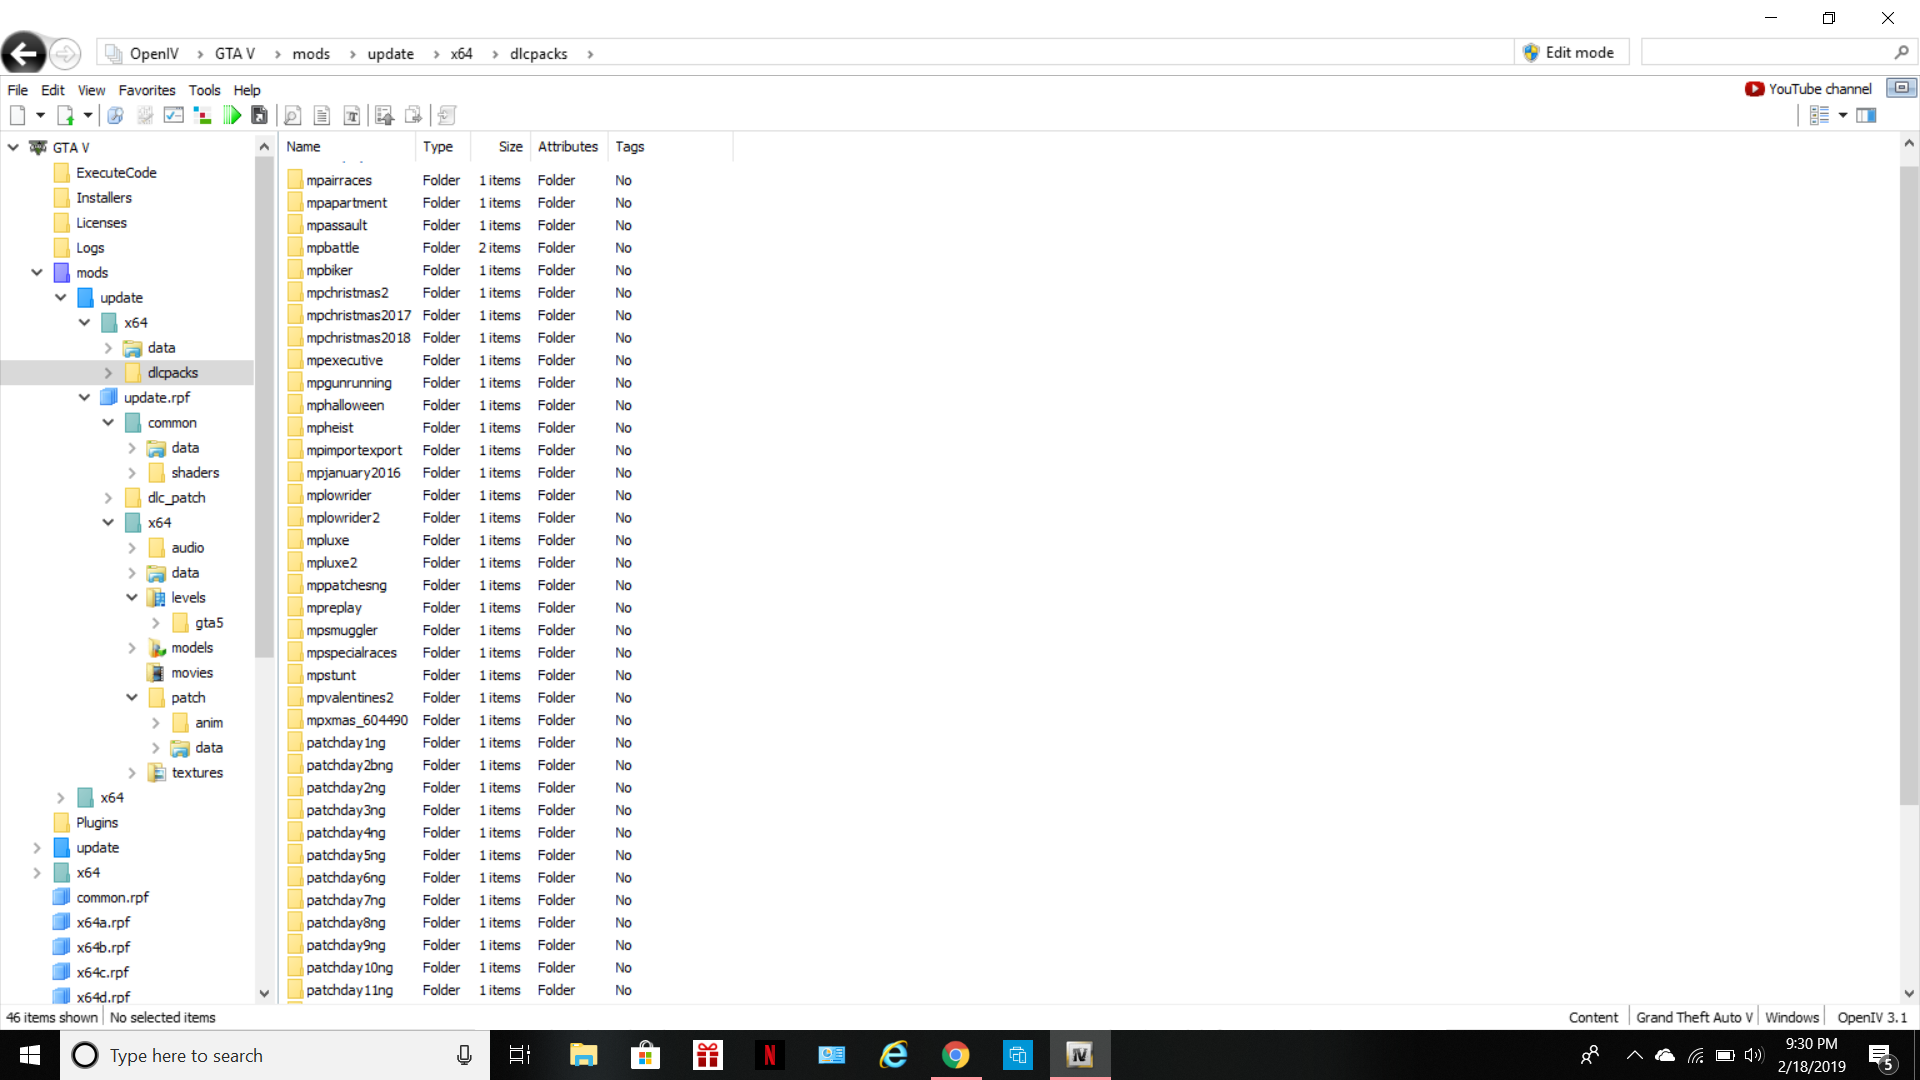Click the dark shortcut-file toolbar icon
Screen dimensions: 1920x1080
259,116
